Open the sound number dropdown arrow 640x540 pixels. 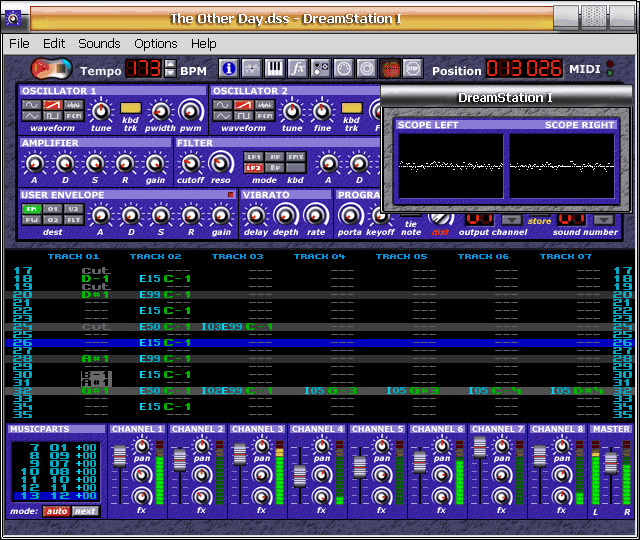point(604,220)
